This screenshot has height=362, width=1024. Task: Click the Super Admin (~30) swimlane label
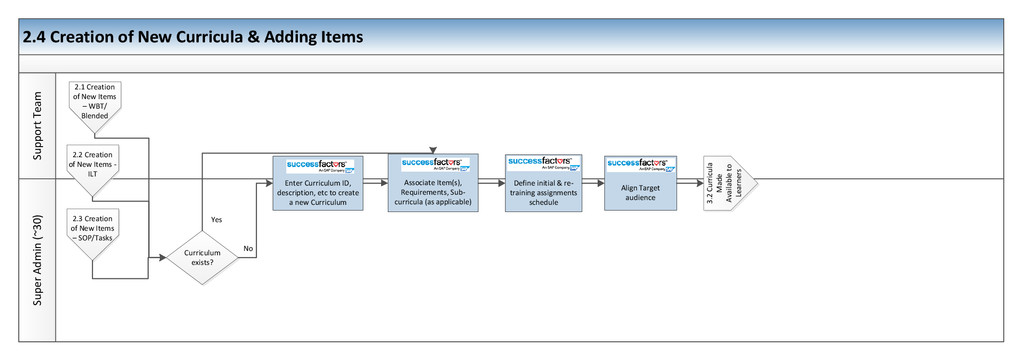pos(38,260)
